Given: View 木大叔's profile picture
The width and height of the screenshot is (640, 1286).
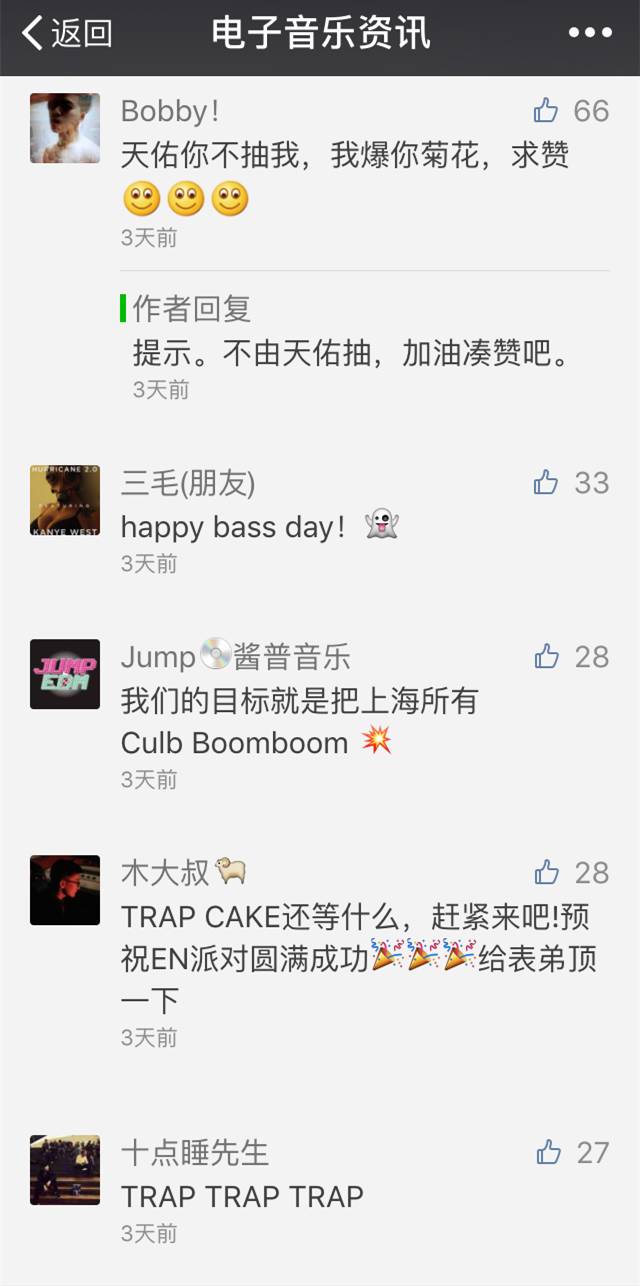Looking at the screenshot, I should coord(65,890).
